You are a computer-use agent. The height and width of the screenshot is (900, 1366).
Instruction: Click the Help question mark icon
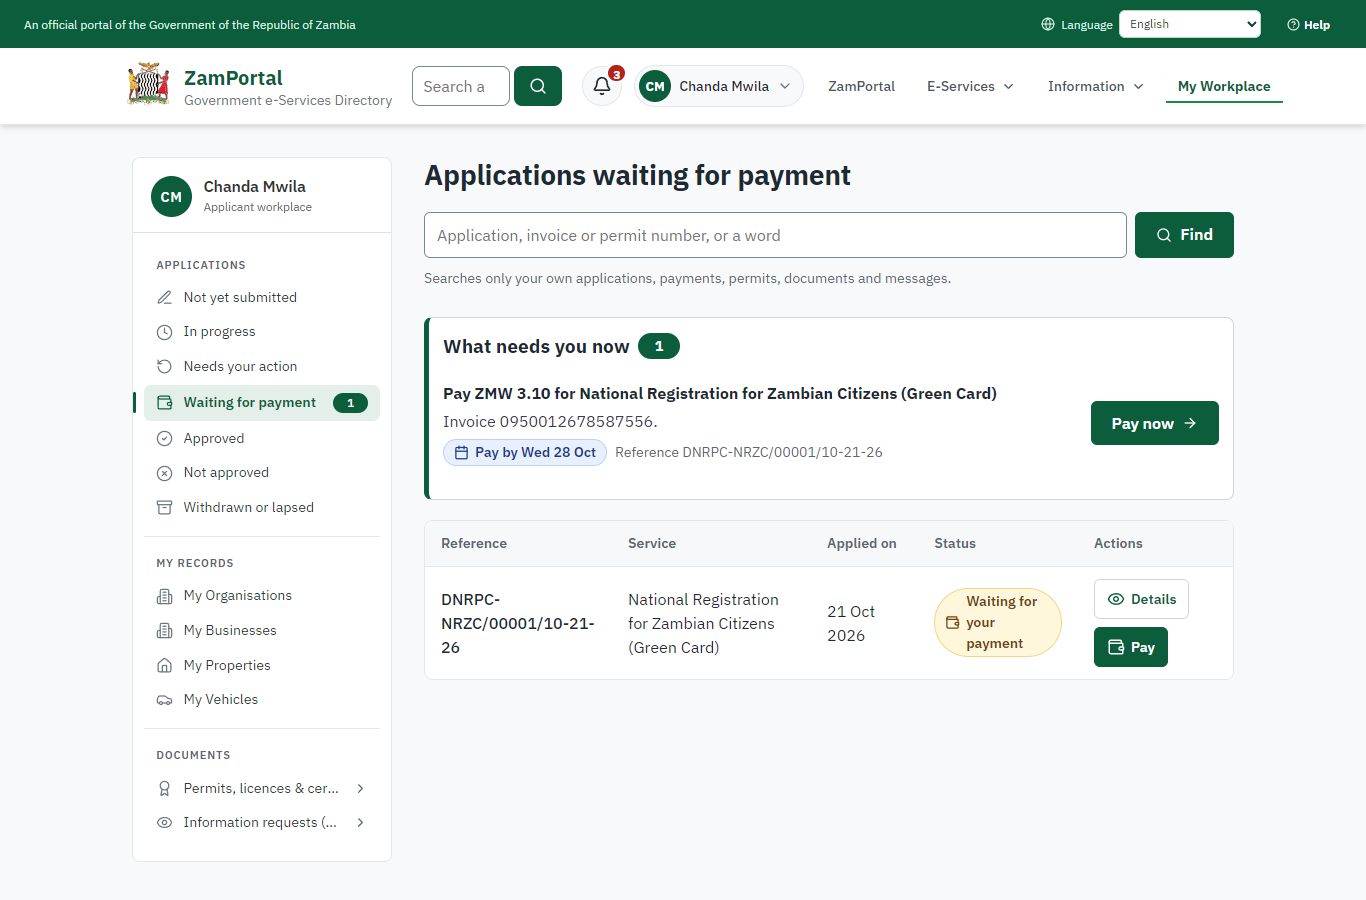click(x=1293, y=25)
